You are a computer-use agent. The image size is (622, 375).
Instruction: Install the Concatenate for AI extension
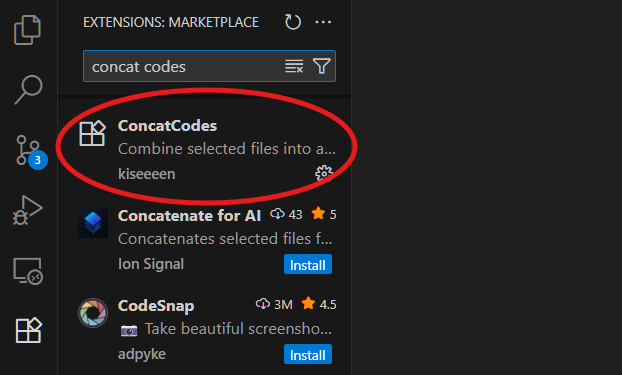click(308, 264)
